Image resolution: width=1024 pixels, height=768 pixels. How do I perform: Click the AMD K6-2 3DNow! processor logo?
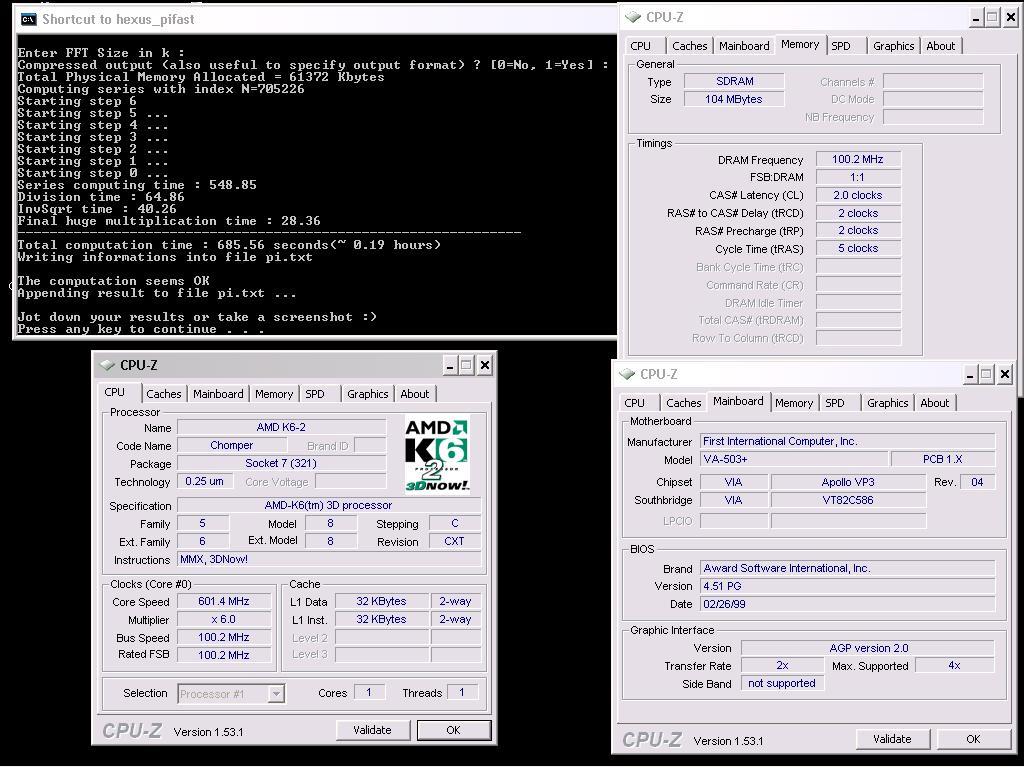click(437, 455)
